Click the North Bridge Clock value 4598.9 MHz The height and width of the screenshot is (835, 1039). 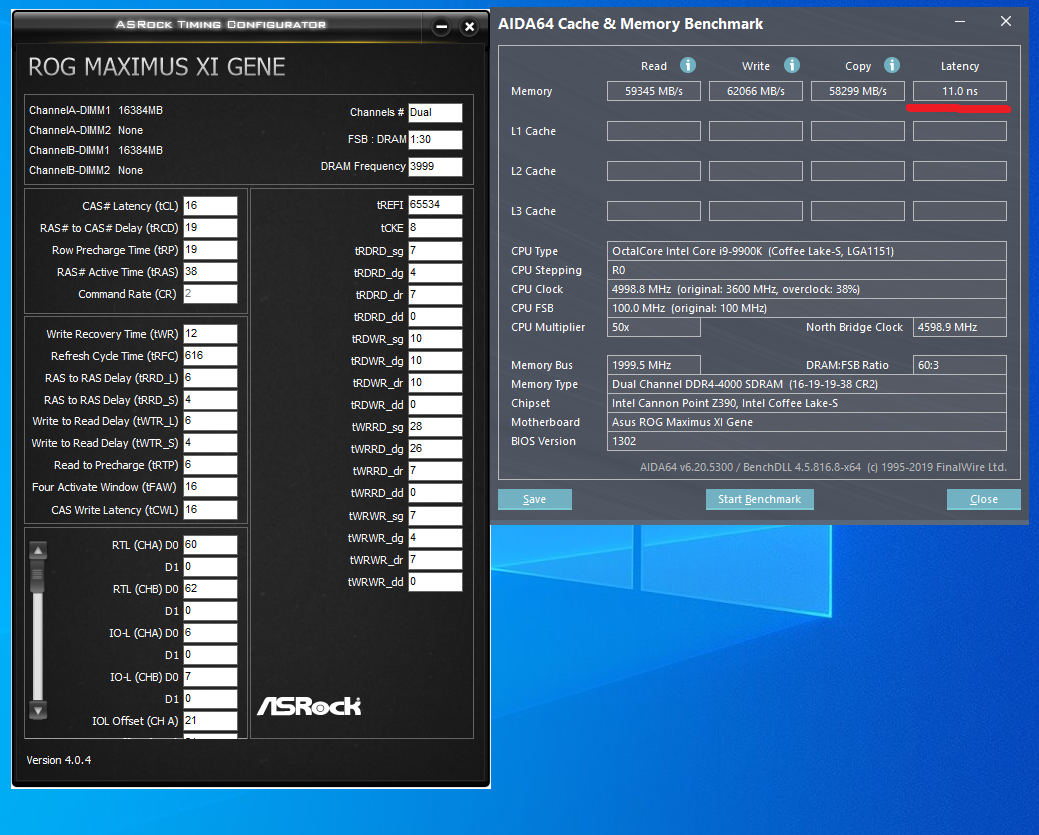pyautogui.click(x=959, y=327)
